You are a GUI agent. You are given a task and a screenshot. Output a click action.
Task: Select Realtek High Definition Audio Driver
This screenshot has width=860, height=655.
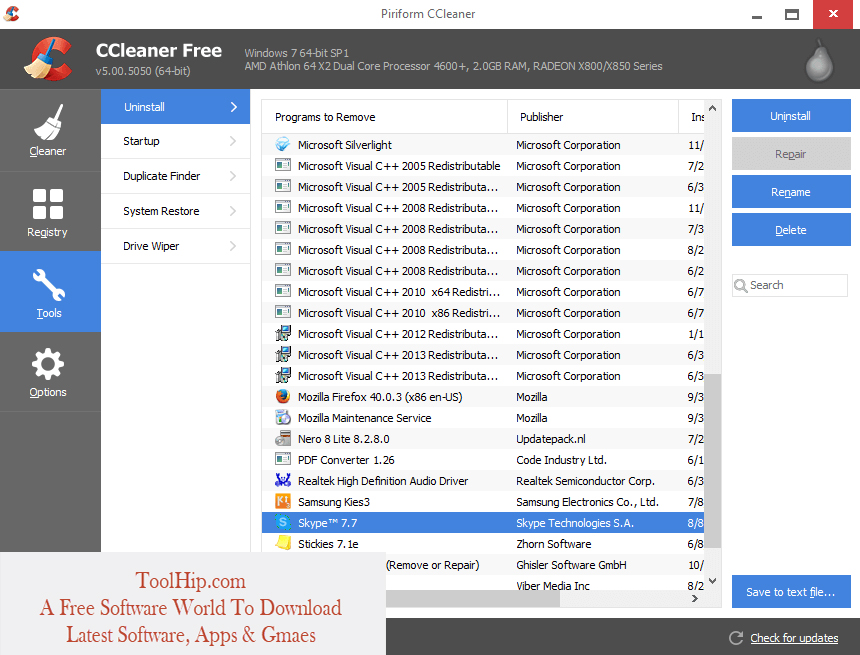(x=483, y=481)
